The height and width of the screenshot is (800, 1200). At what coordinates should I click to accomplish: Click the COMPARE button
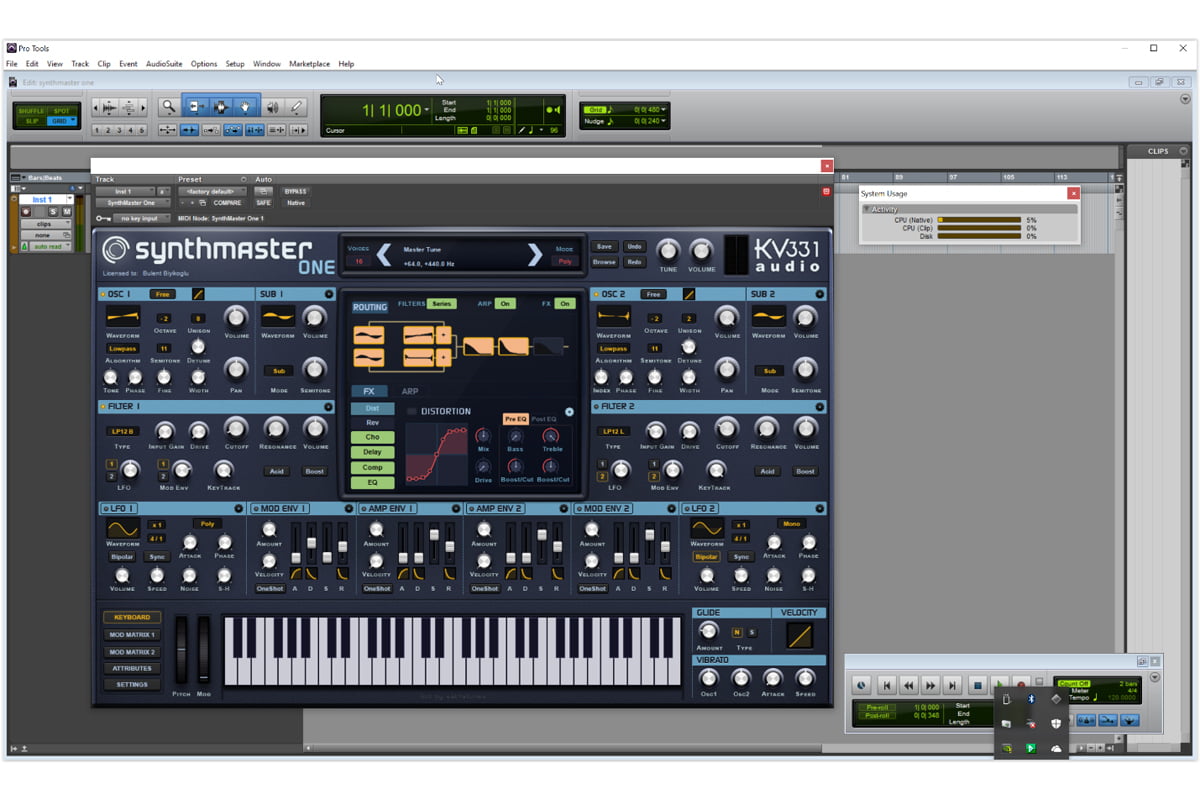pos(228,203)
